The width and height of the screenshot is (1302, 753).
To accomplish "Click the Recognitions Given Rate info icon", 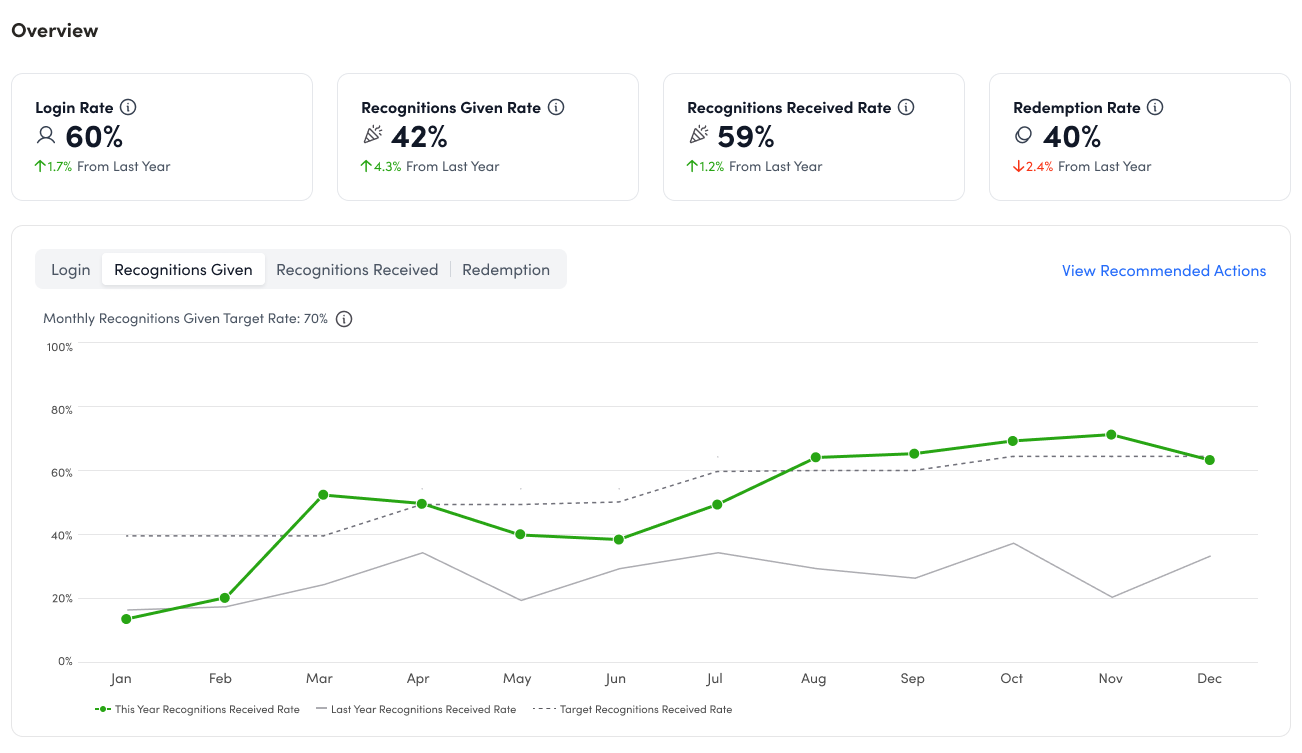I will [x=556, y=107].
